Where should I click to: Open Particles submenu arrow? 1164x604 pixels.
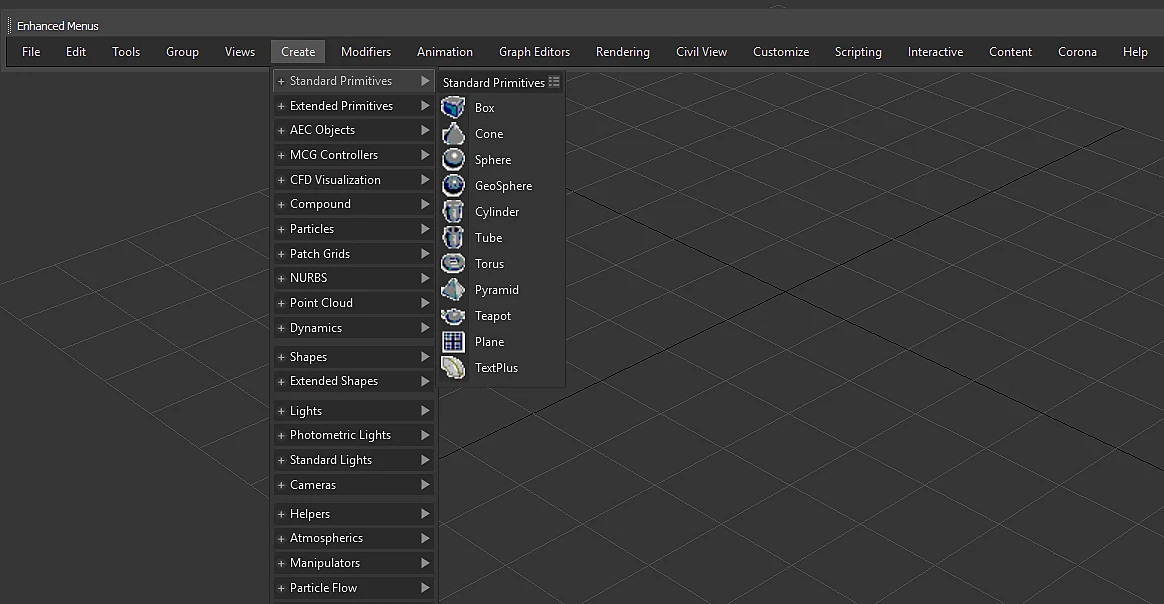pos(425,229)
